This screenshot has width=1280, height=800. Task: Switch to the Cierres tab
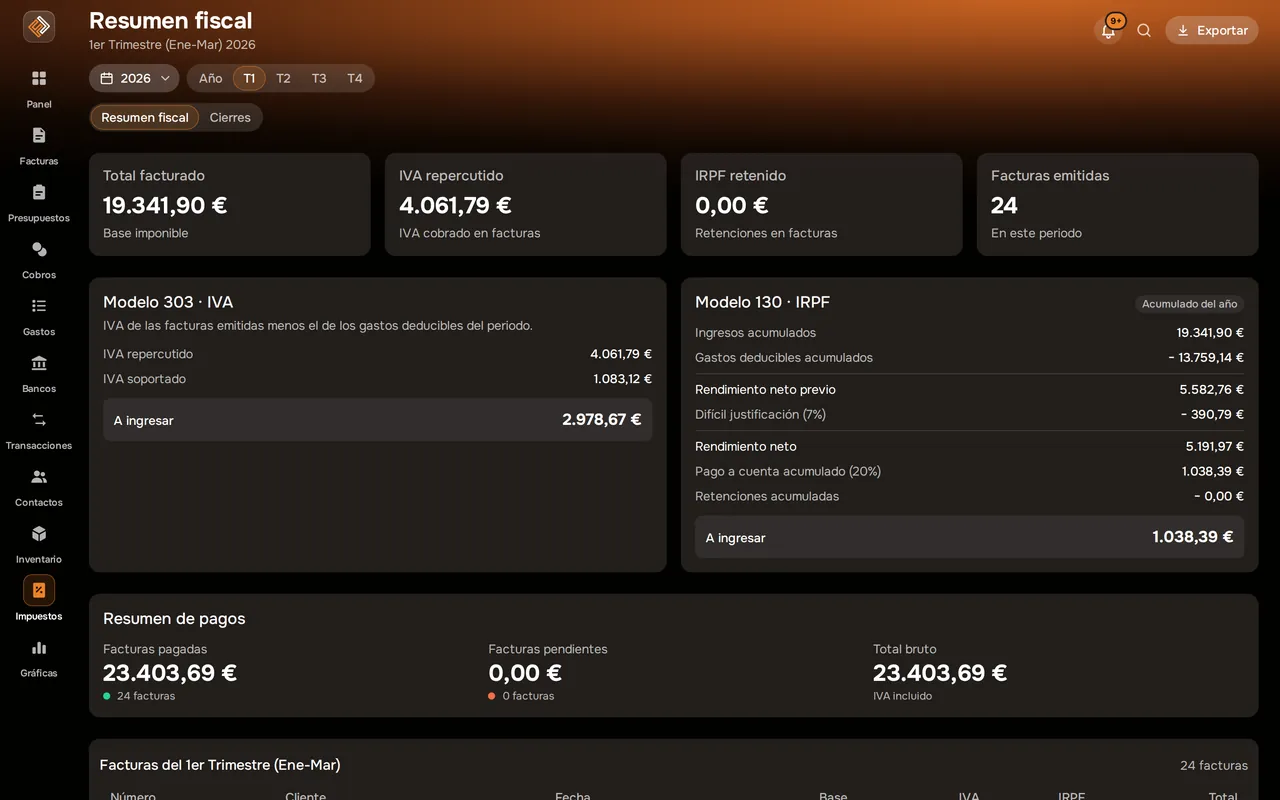[230, 117]
